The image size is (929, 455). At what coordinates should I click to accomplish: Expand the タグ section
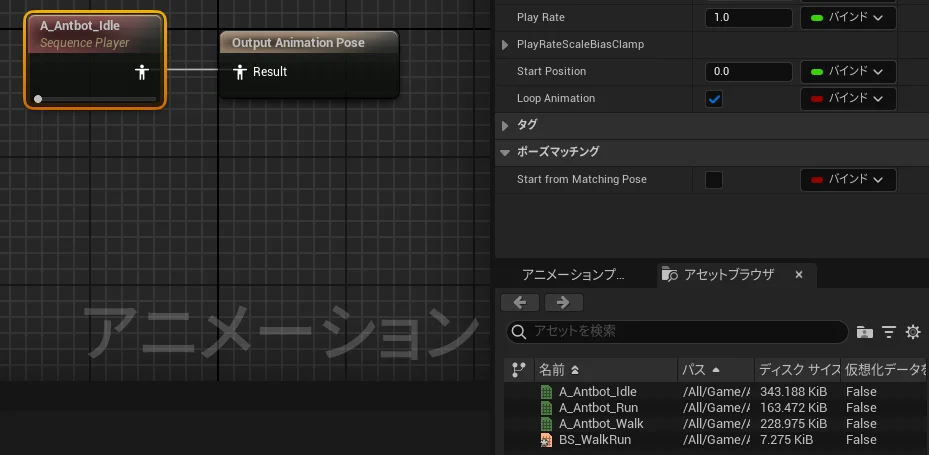click(x=505, y=125)
